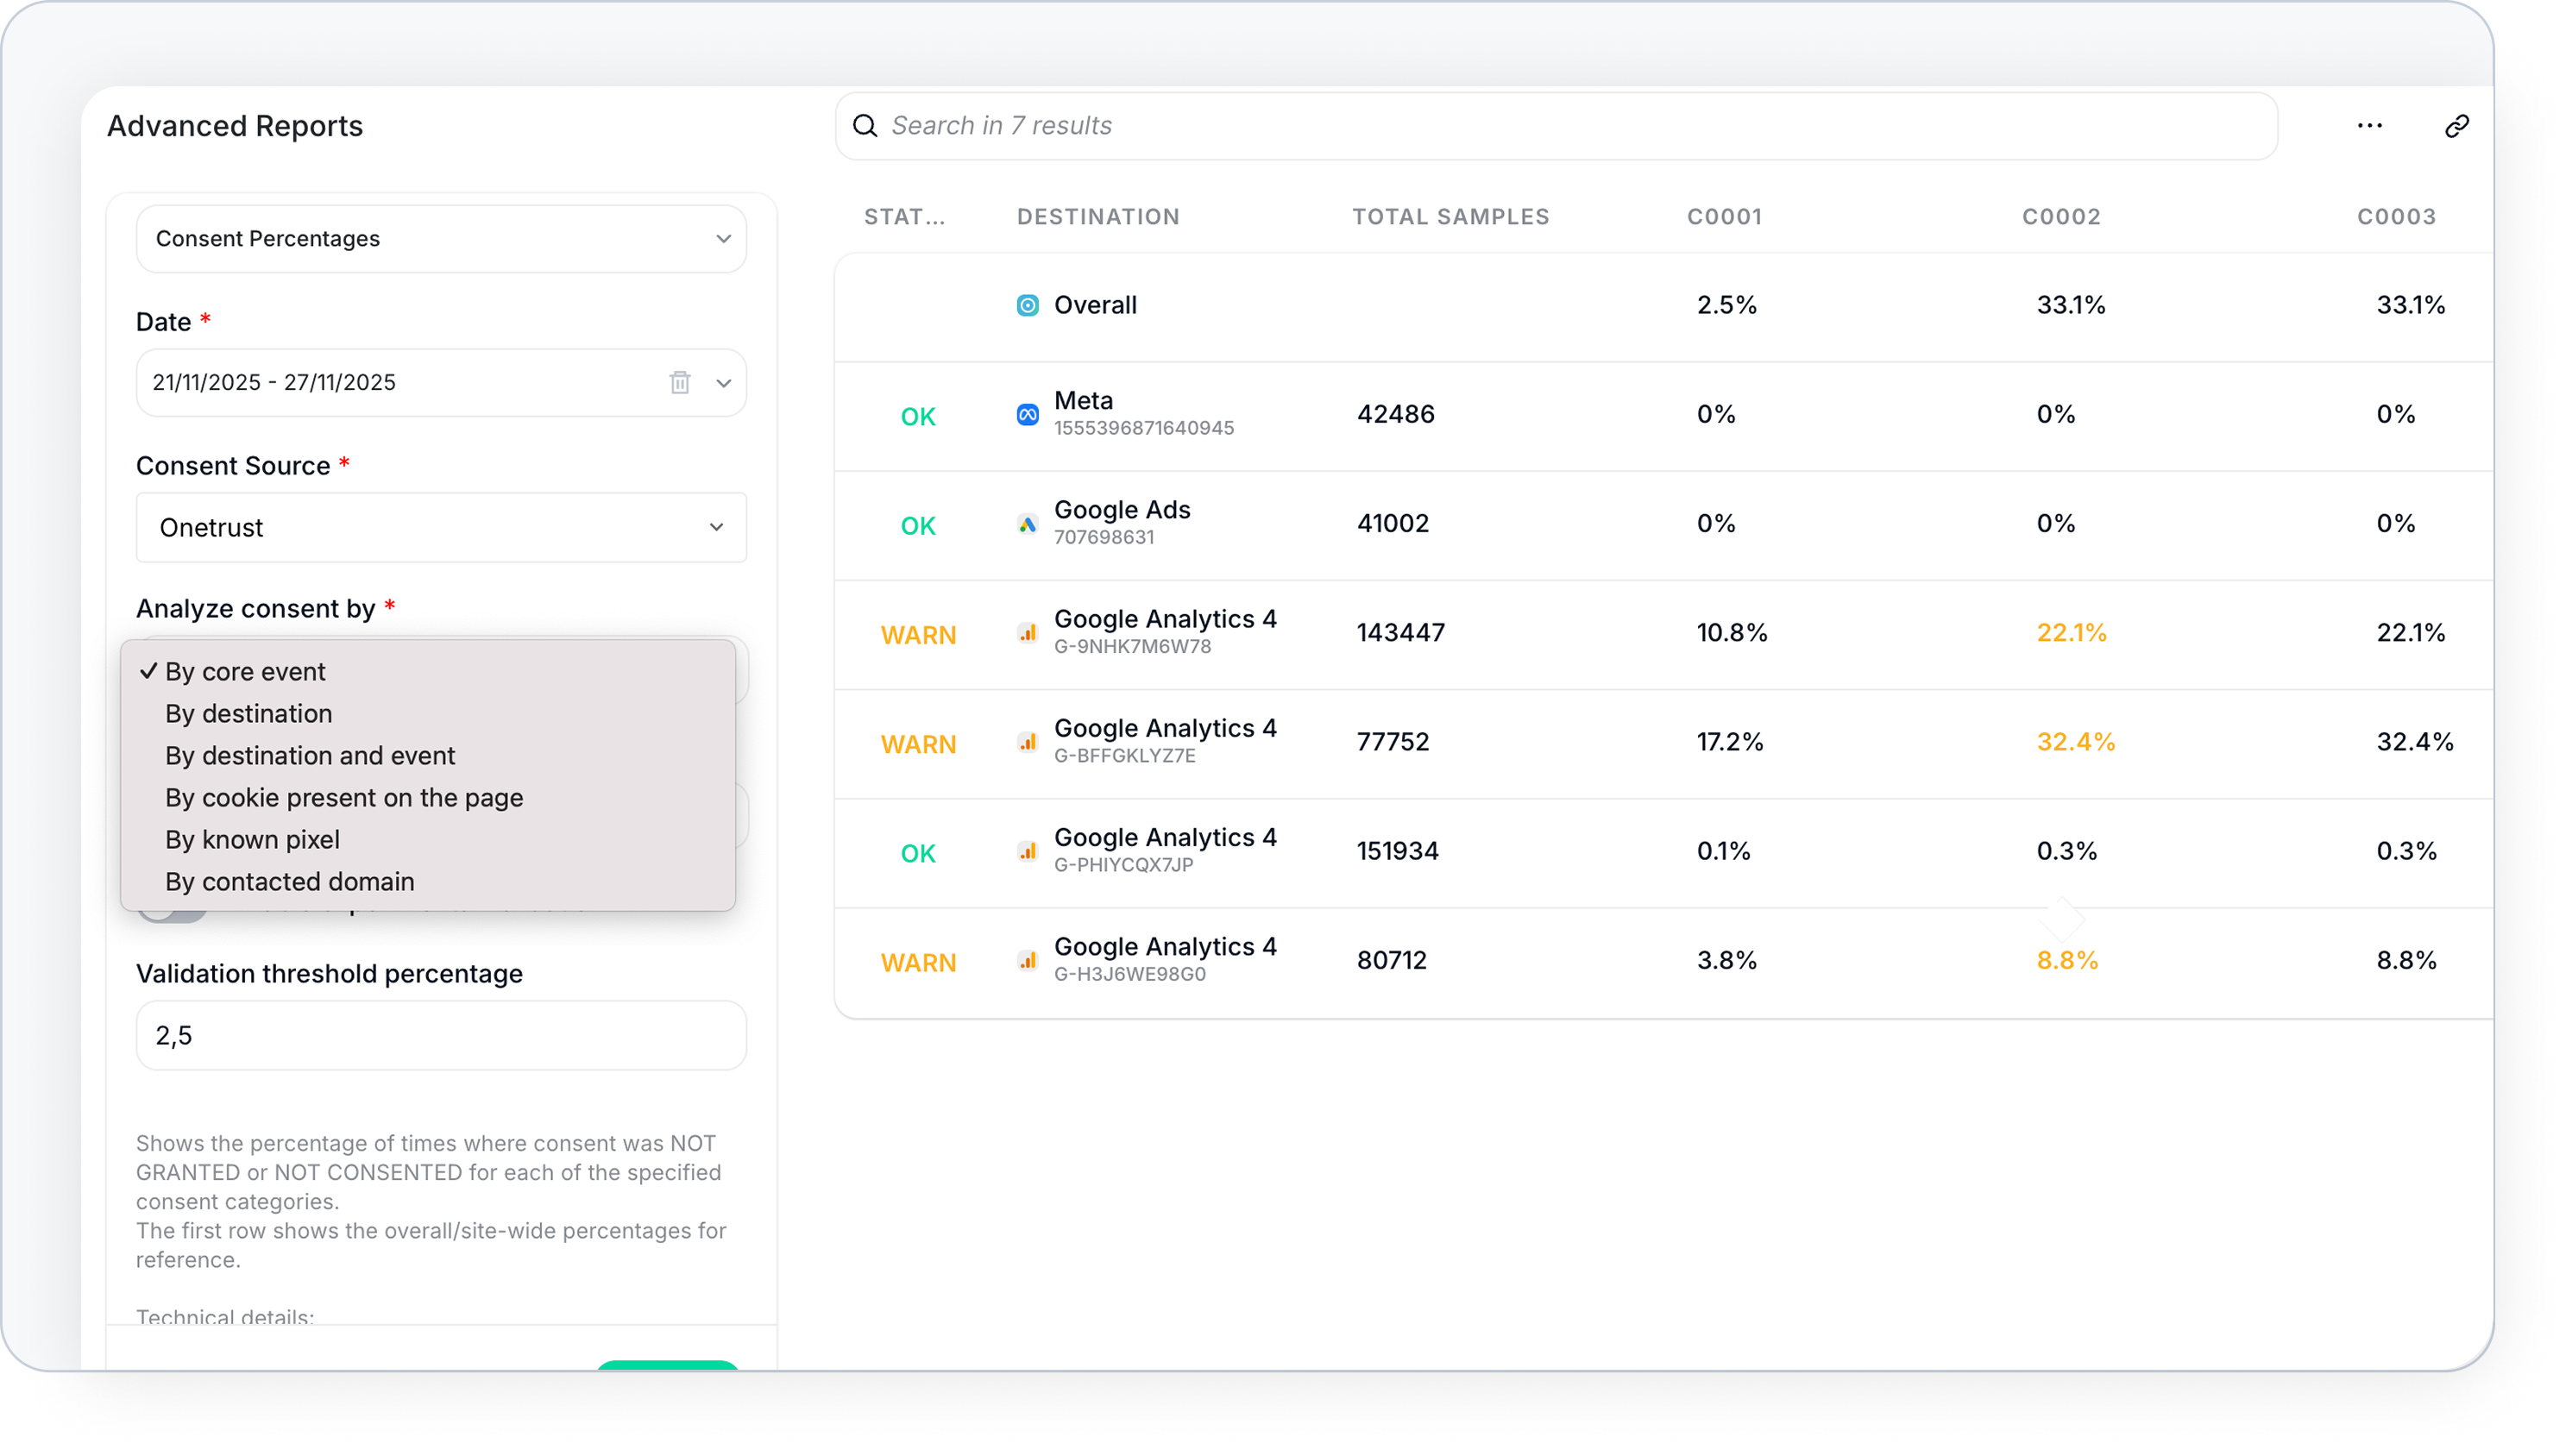Click the Google Ads logo icon
The width and height of the screenshot is (2572, 1456).
pos(1027,524)
